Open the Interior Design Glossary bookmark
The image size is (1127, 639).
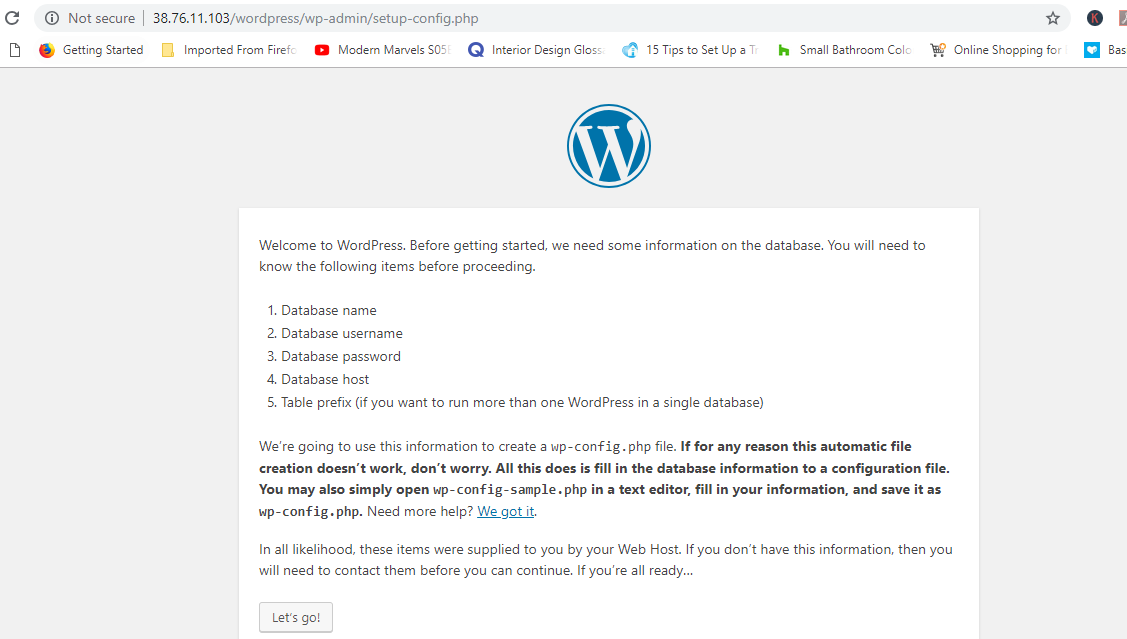536,50
